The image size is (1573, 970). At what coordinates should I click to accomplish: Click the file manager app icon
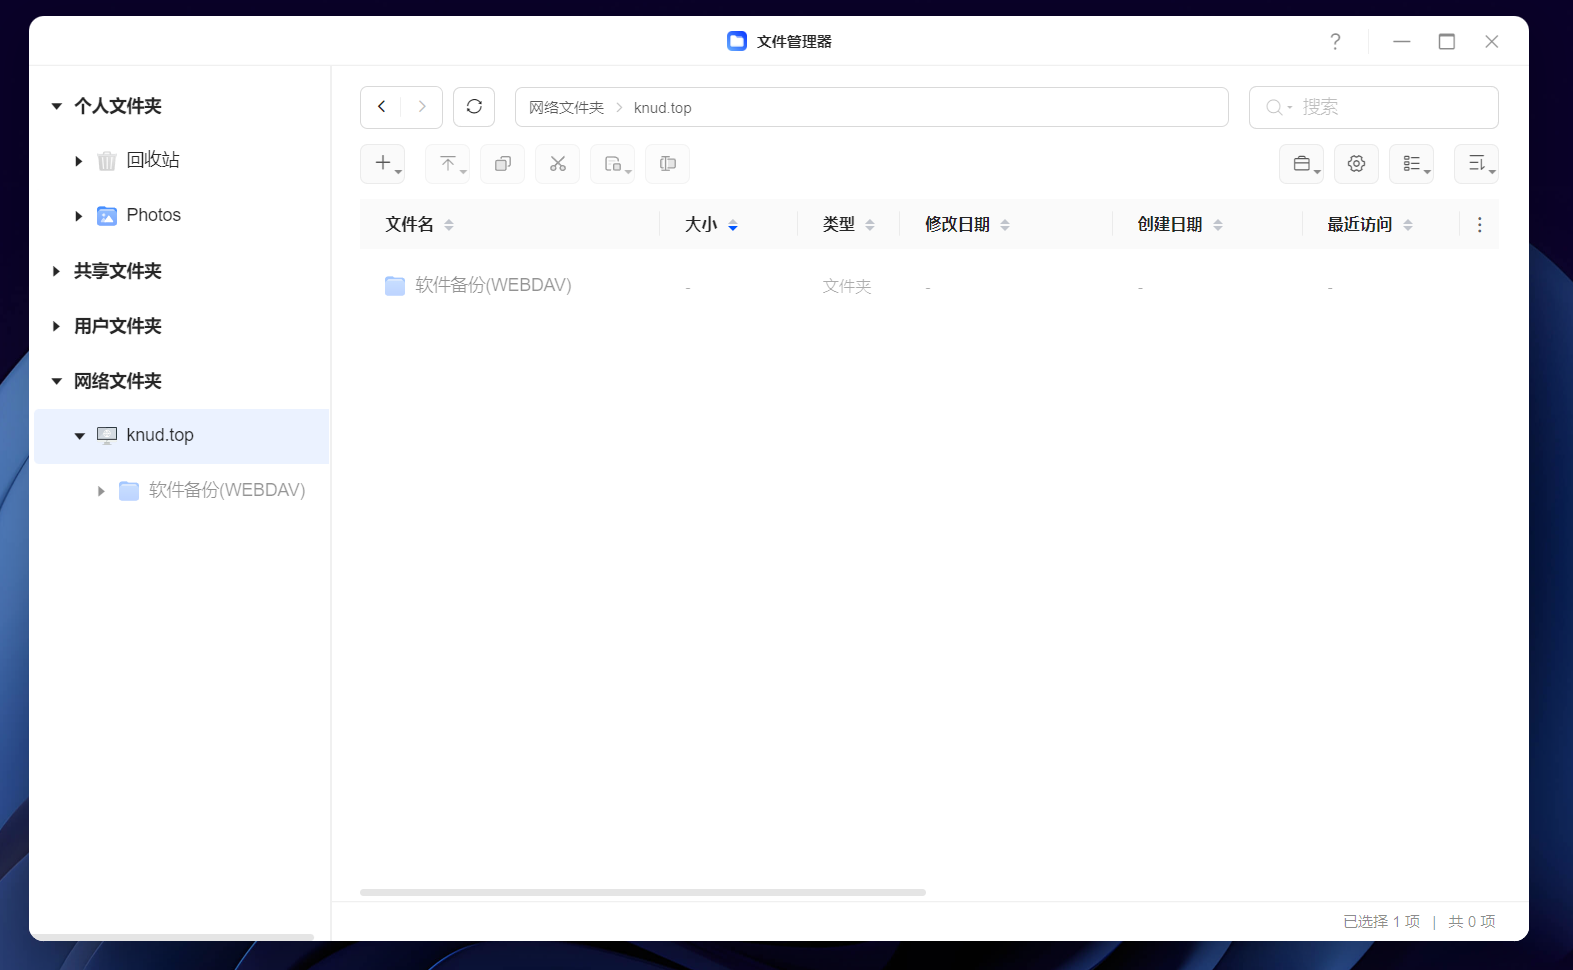click(737, 41)
